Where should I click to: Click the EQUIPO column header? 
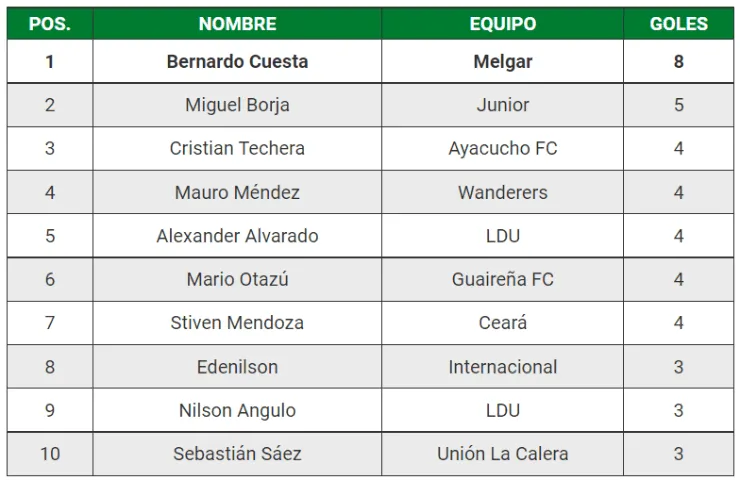pos(502,24)
